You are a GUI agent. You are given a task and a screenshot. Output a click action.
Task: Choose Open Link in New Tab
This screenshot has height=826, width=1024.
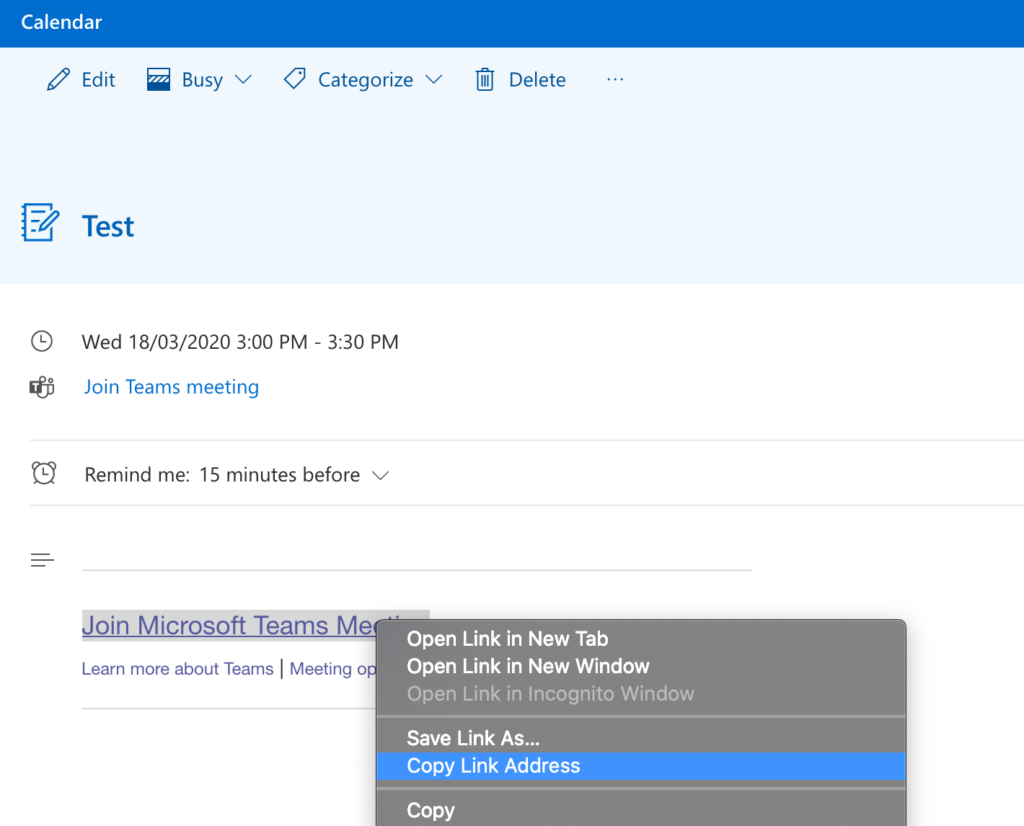tap(641, 639)
